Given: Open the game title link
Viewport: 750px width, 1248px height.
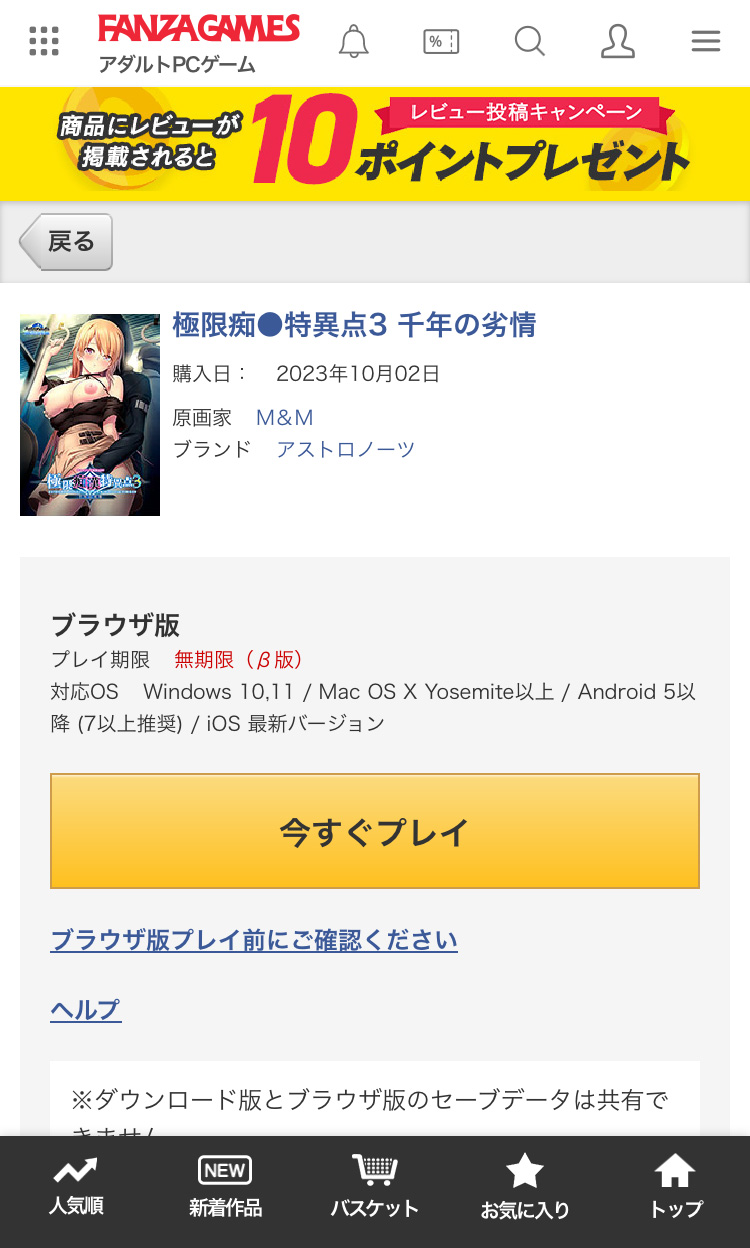Looking at the screenshot, I should click(x=354, y=325).
